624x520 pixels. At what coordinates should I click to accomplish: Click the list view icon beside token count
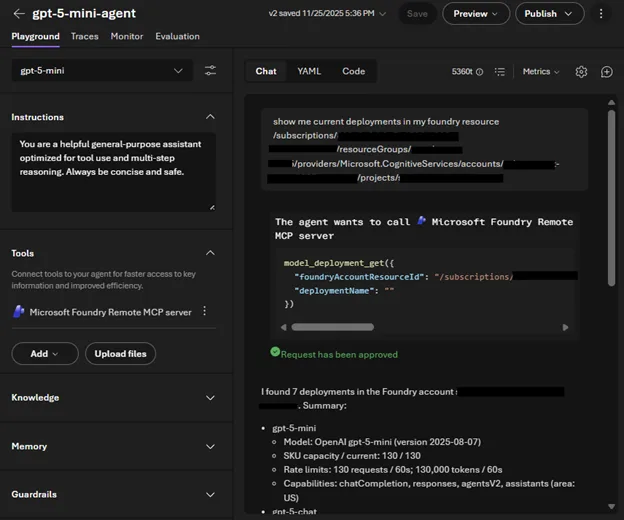(500, 72)
